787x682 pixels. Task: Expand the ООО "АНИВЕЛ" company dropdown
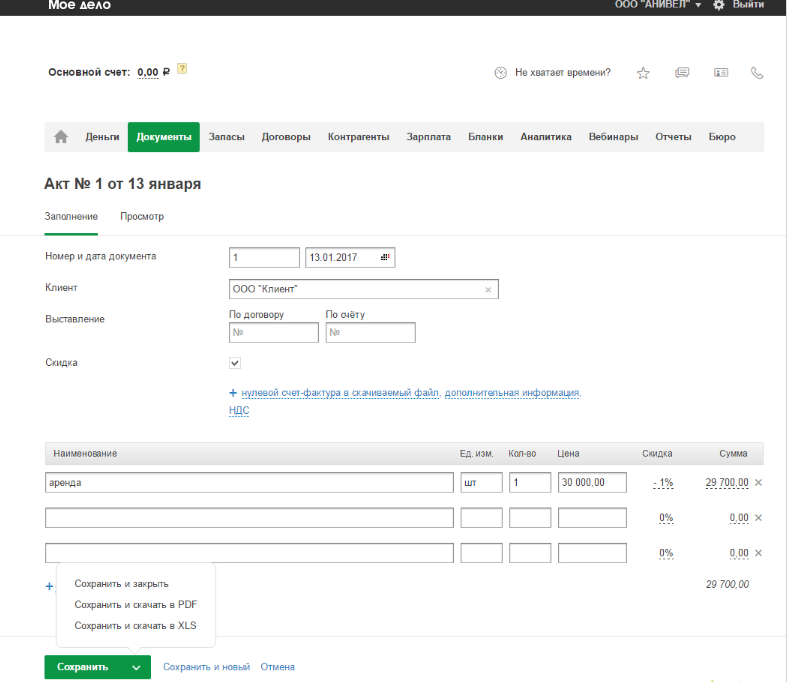pos(698,6)
